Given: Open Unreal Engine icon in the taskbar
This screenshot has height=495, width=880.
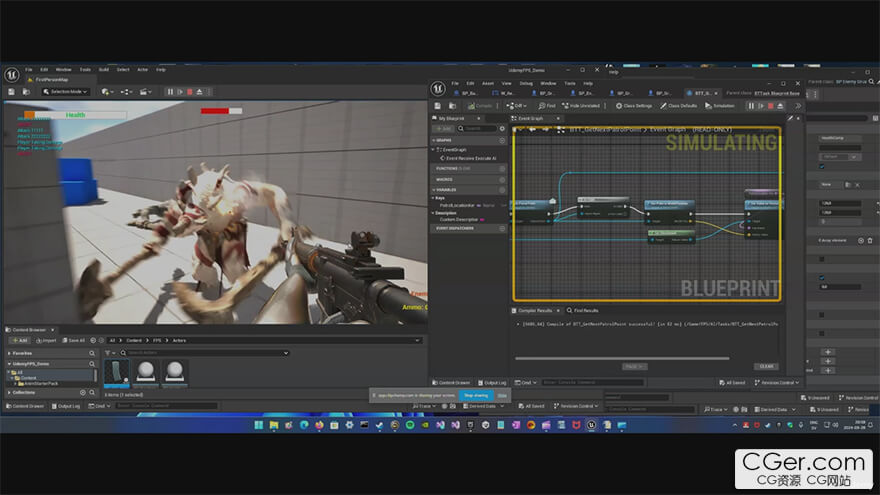Looking at the screenshot, I should 591,425.
